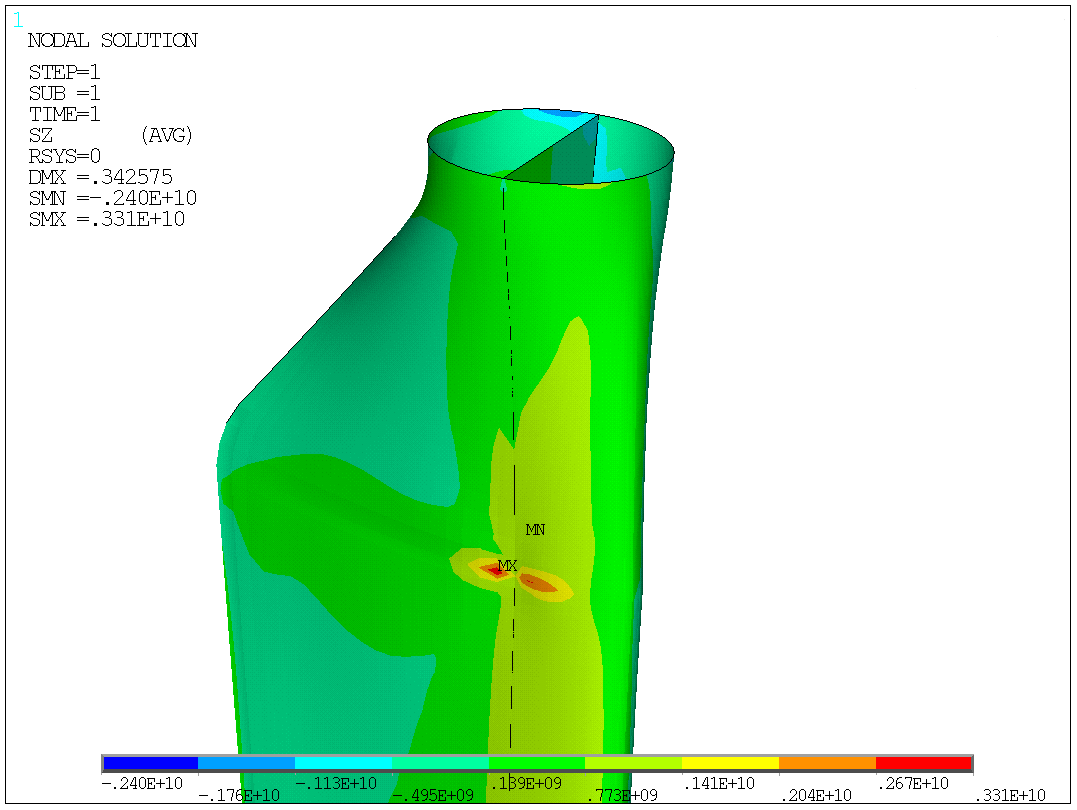Click the .331E+10 legend maximum value
This screenshot has height=810, width=1077.
1010,795
